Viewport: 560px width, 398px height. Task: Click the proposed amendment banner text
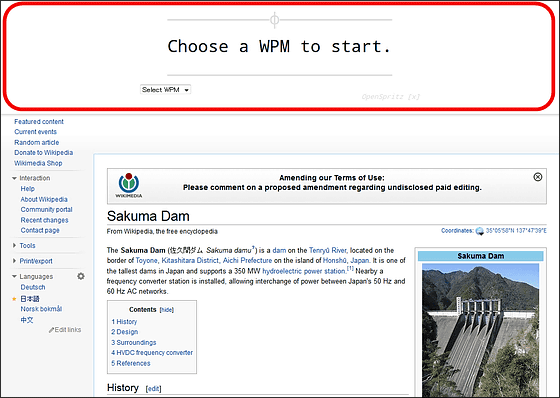(332, 188)
